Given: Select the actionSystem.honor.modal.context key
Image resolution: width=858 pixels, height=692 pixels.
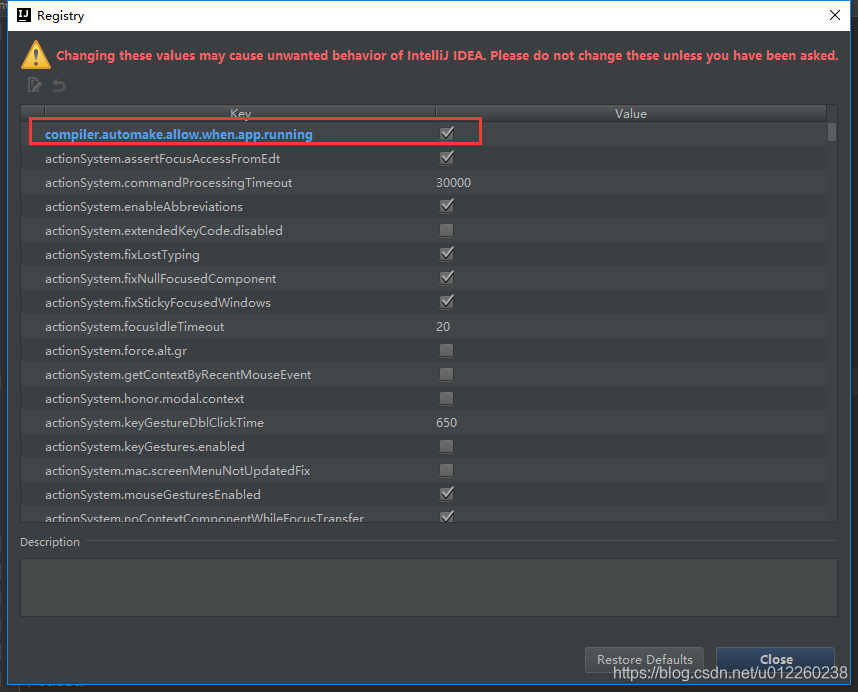Looking at the screenshot, I should 144,399.
